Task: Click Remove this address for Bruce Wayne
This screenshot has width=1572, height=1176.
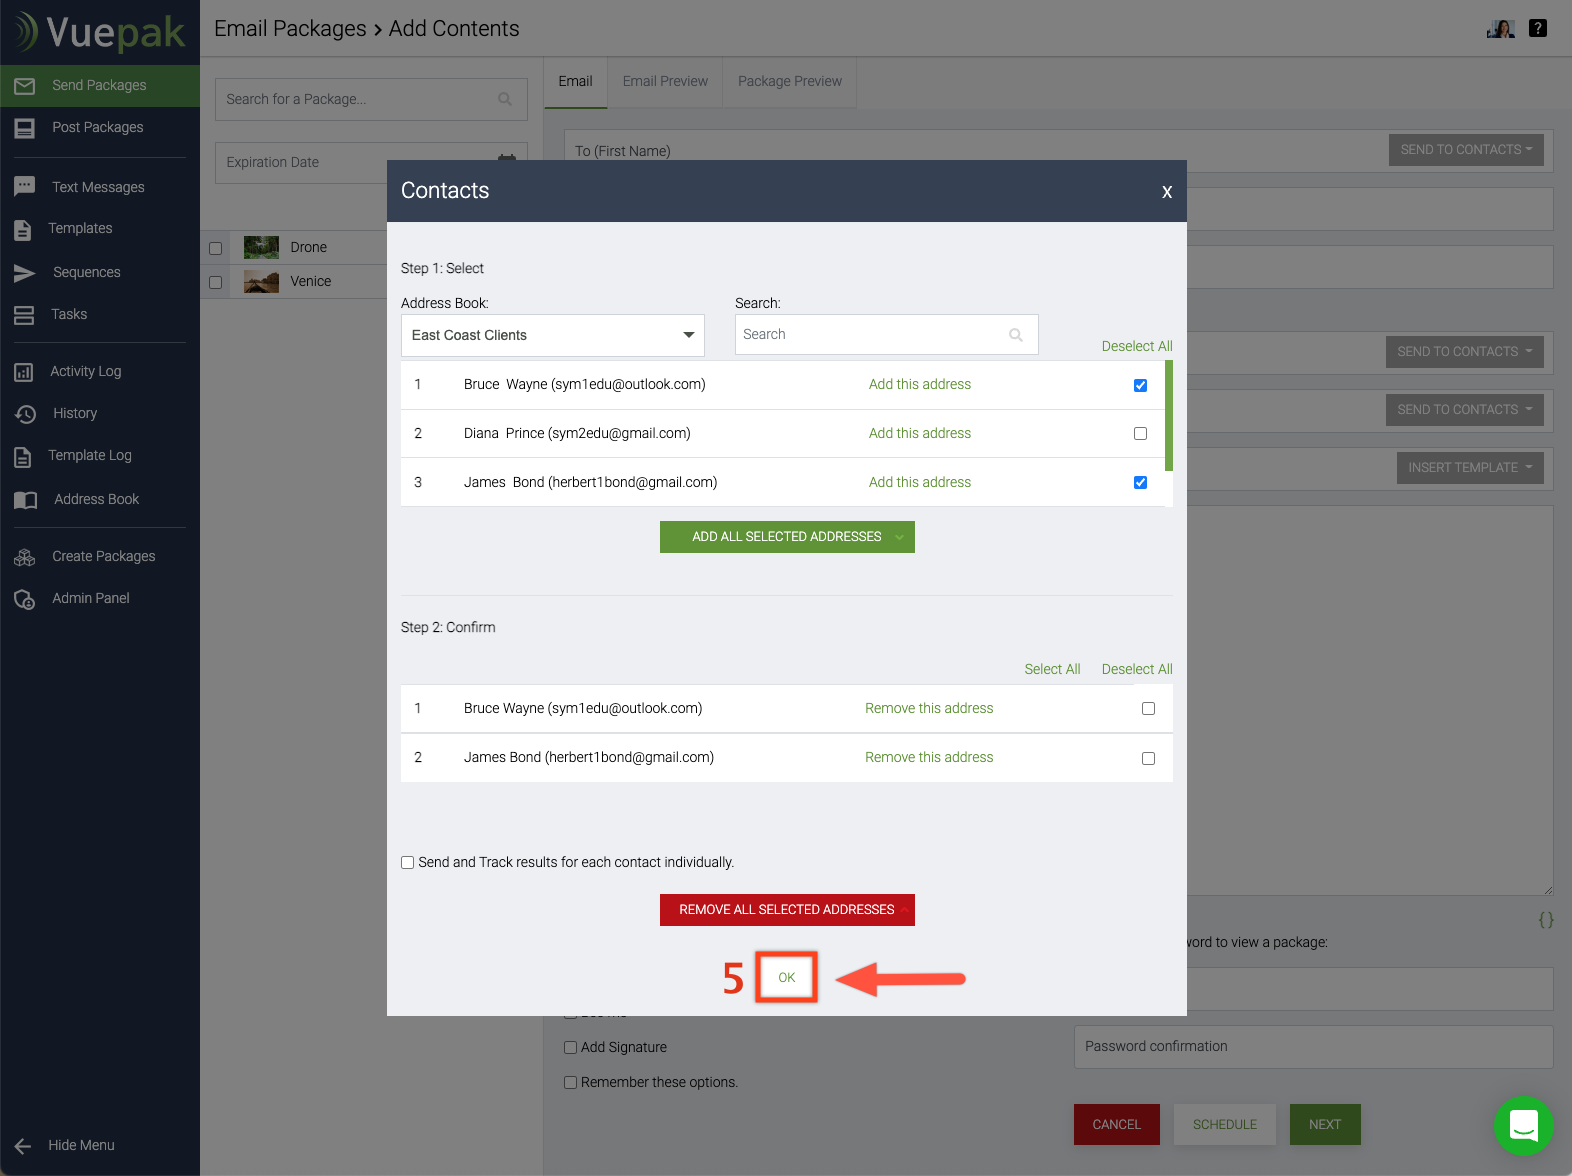Action: [x=929, y=709]
